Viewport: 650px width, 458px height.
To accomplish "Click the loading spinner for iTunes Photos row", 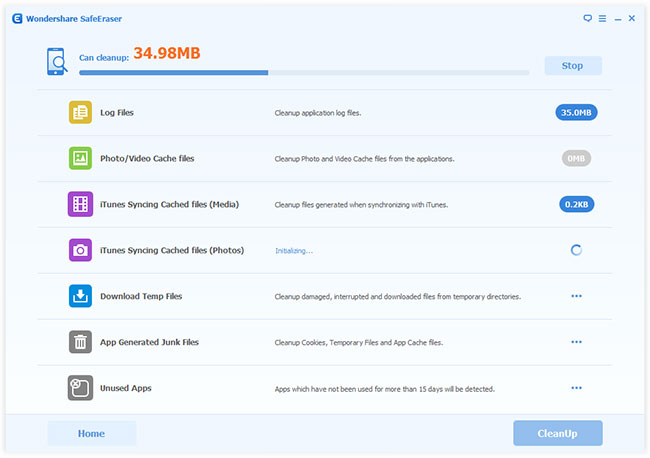I will click(x=576, y=250).
